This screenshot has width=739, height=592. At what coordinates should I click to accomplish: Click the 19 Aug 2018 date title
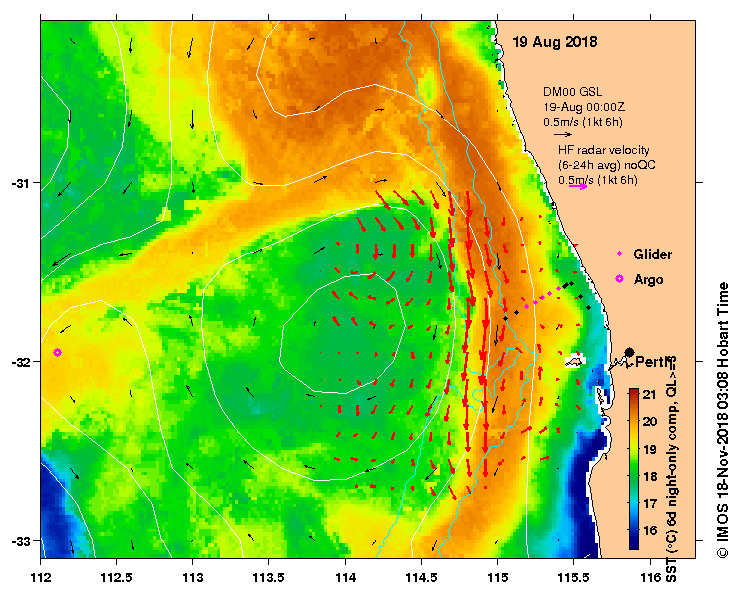click(555, 42)
